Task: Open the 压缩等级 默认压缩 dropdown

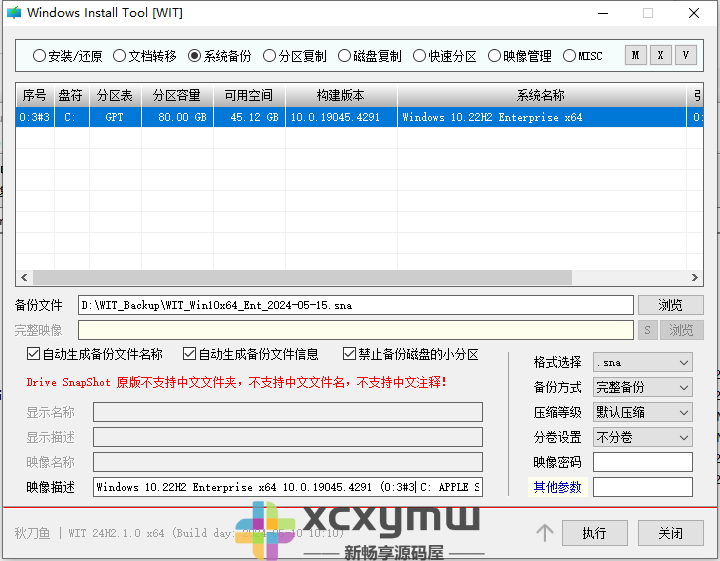Action: [642, 412]
